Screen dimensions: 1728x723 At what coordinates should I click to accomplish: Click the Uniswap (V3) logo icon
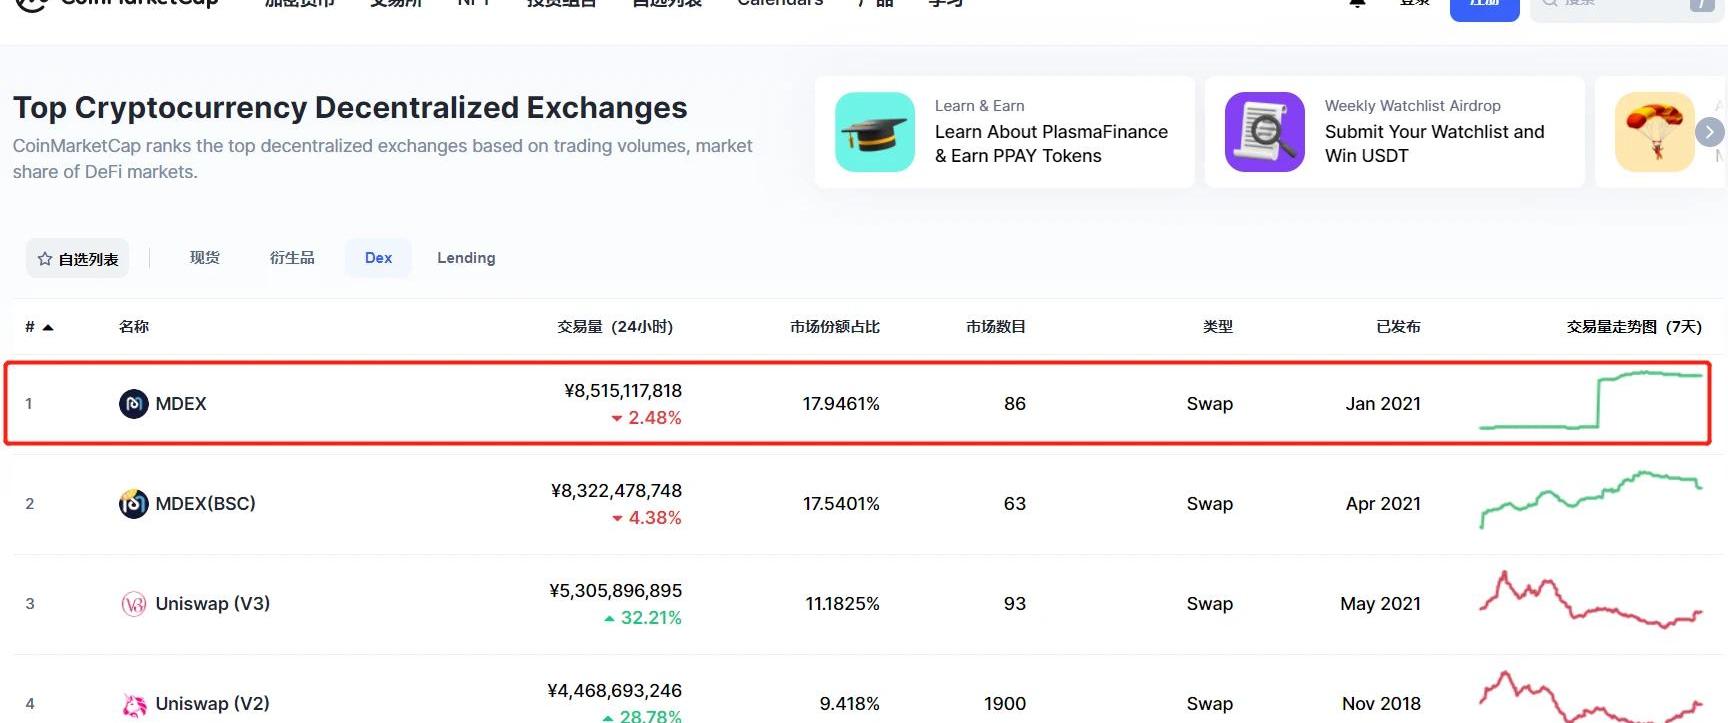(x=134, y=604)
